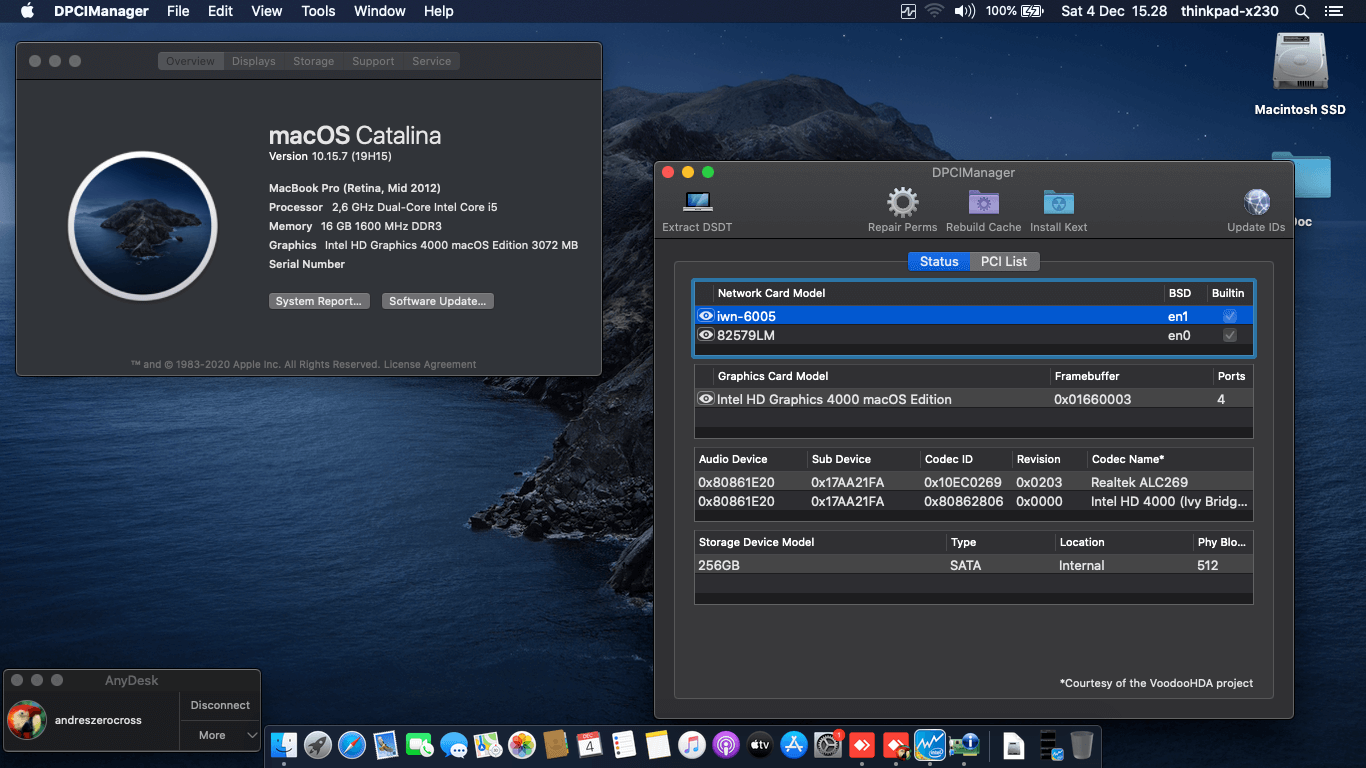
Task: Select the Status tab
Action: point(939,261)
